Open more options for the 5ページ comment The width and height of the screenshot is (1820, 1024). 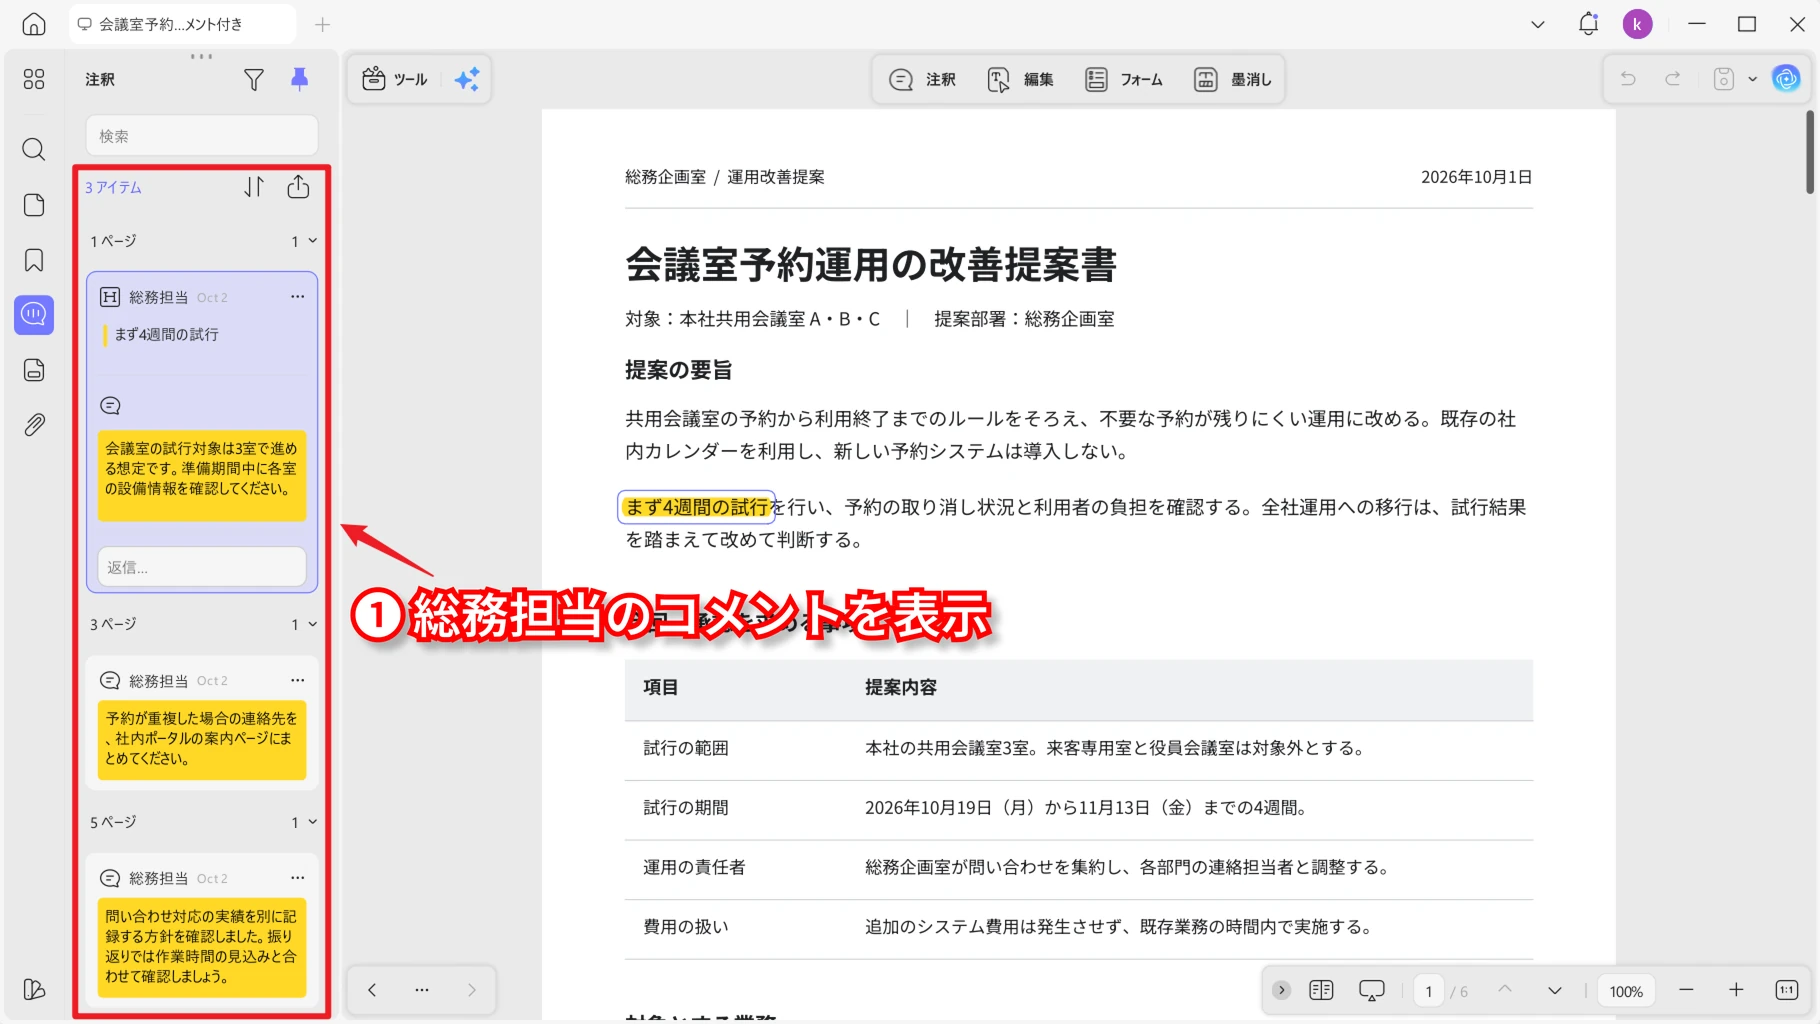pyautogui.click(x=297, y=878)
